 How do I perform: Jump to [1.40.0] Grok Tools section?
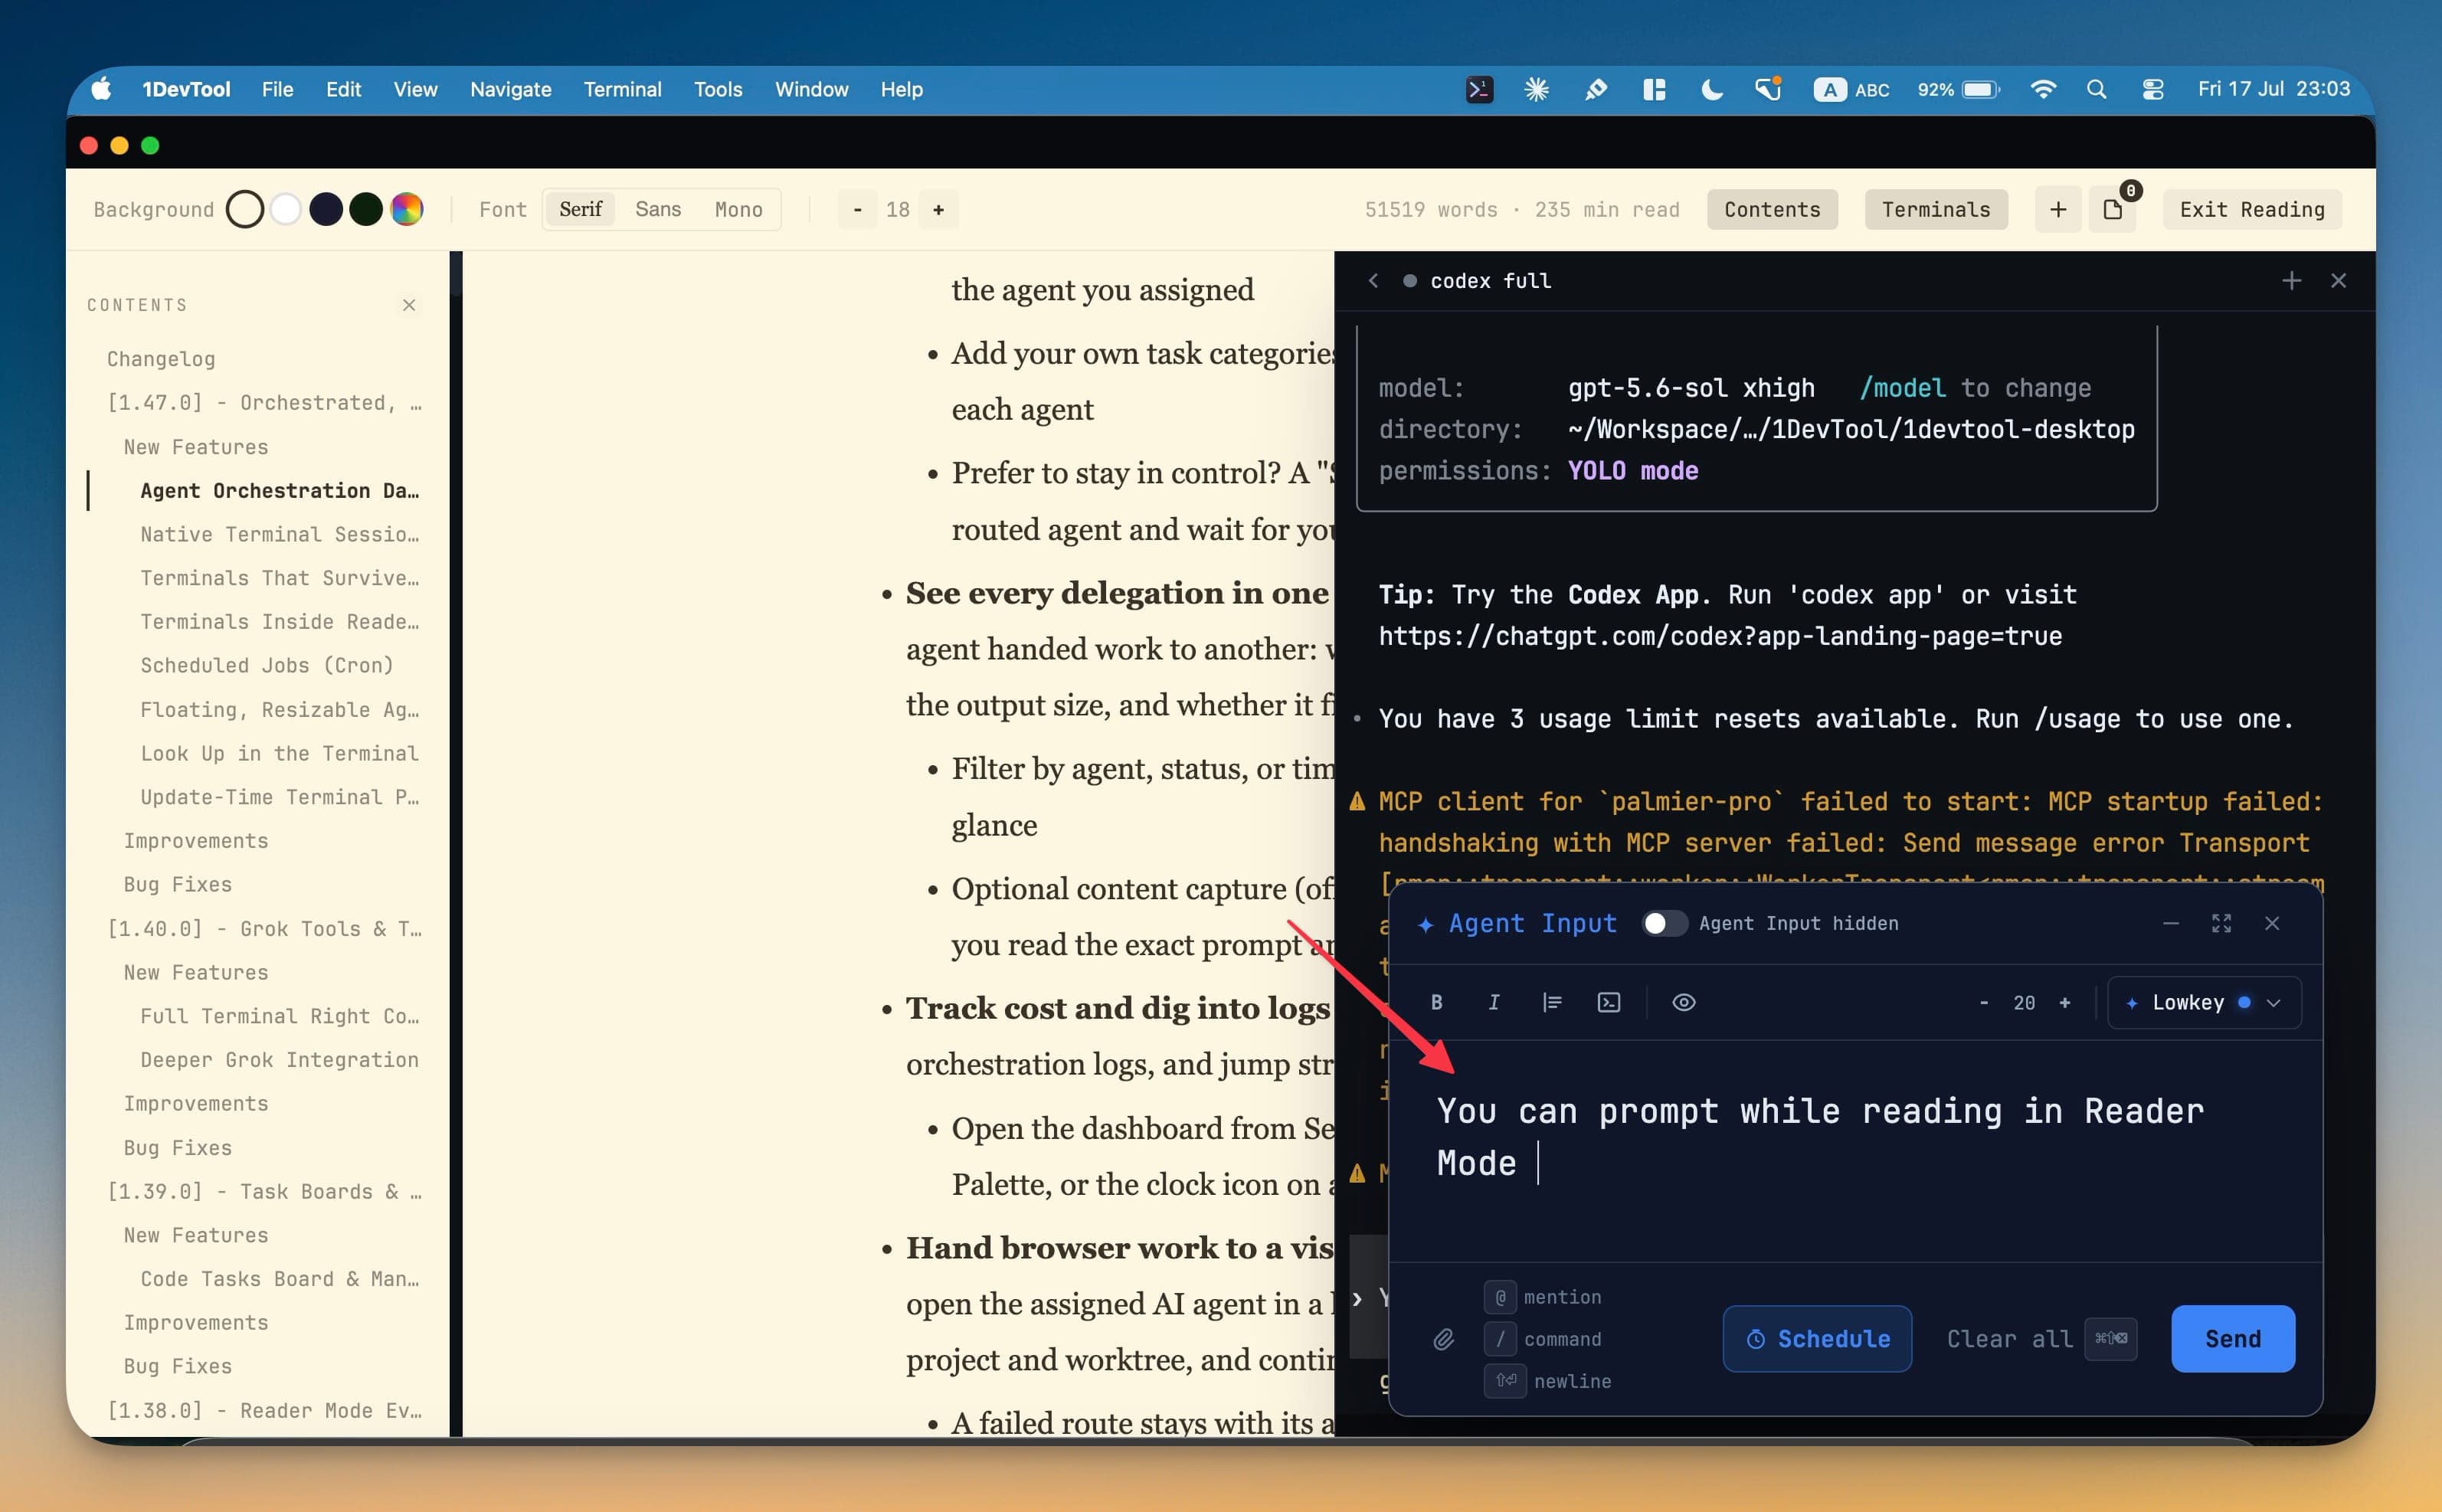click(264, 928)
